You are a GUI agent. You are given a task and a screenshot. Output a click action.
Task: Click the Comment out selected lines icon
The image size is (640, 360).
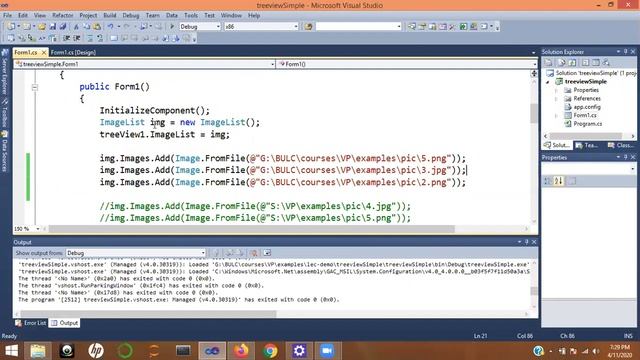coord(89,38)
